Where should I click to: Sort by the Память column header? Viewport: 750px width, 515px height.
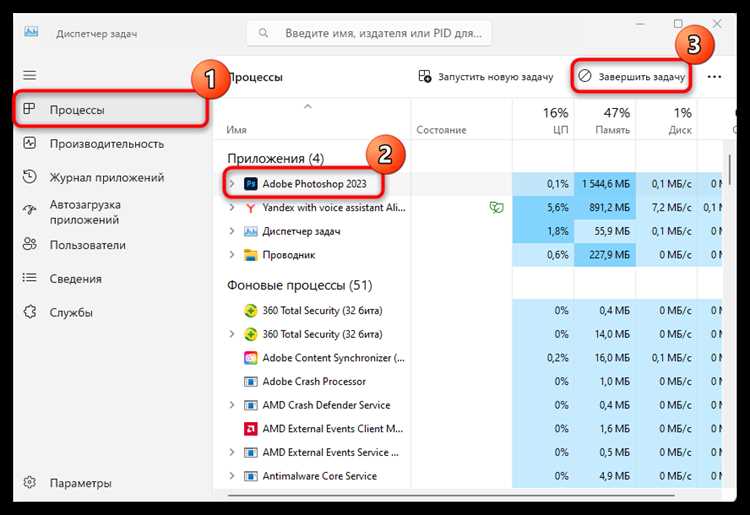click(605, 119)
